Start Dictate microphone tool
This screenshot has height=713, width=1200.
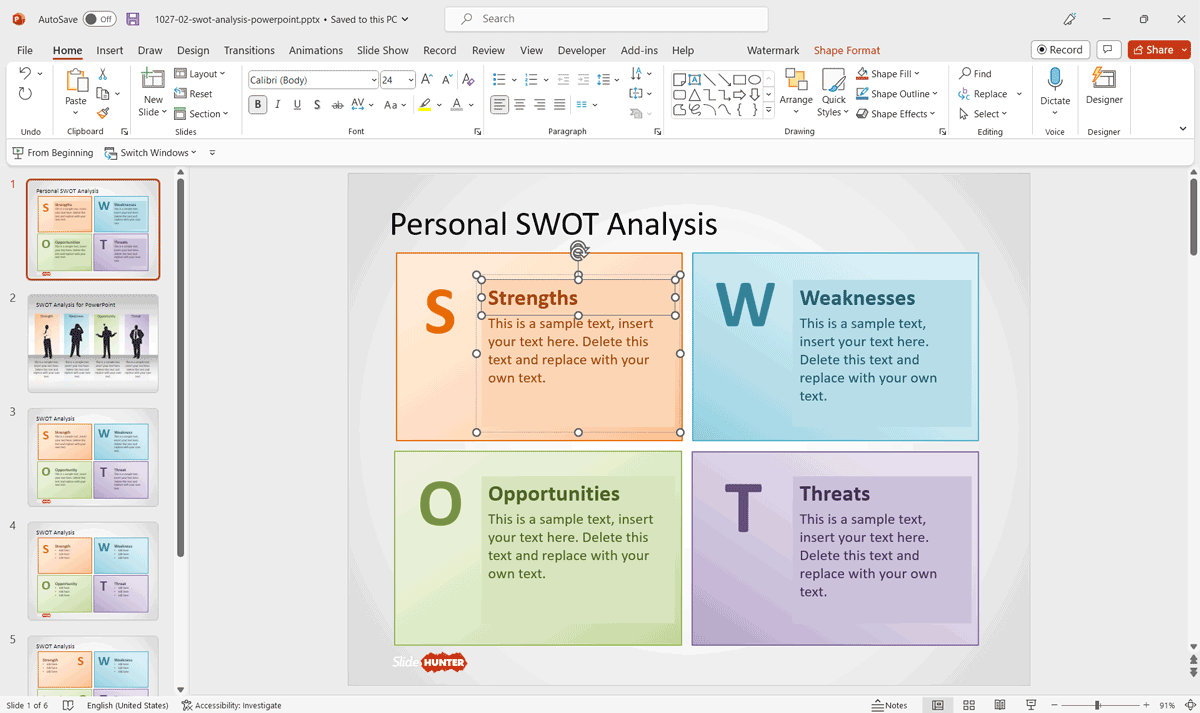[1055, 86]
